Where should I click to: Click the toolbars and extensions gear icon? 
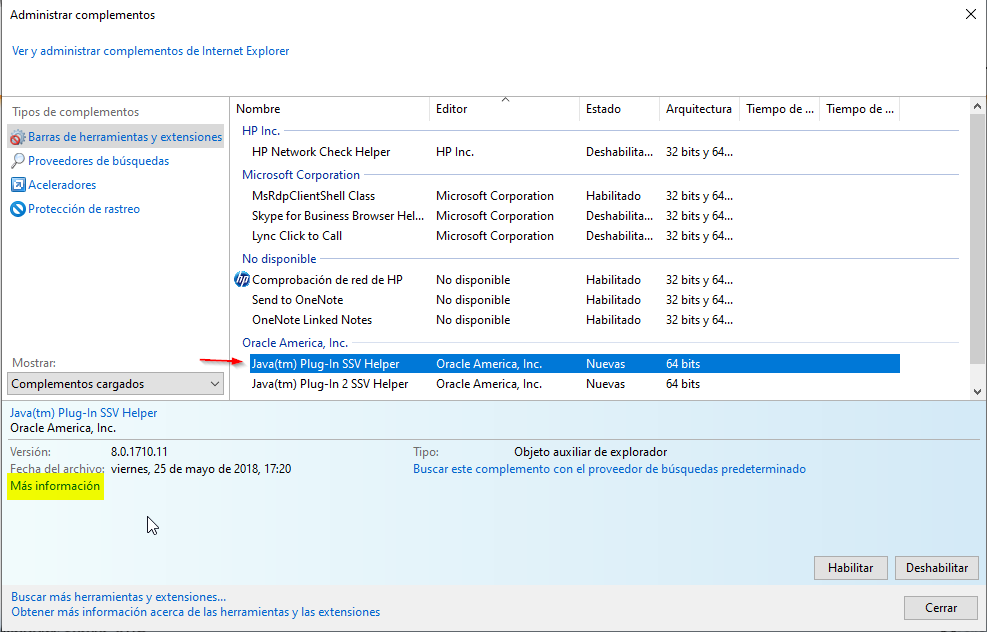tap(17, 137)
